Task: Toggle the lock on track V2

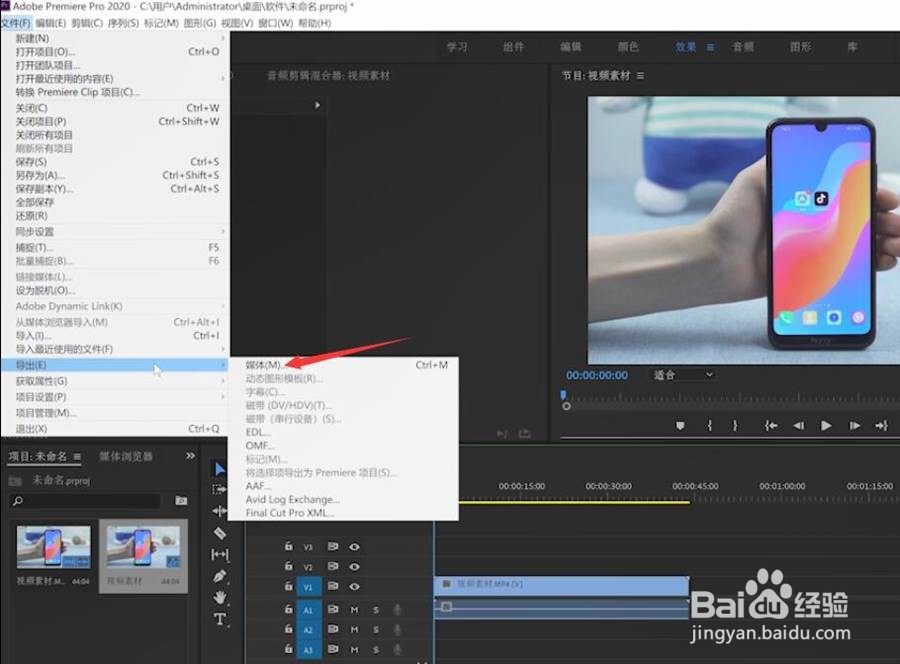Action: click(289, 566)
